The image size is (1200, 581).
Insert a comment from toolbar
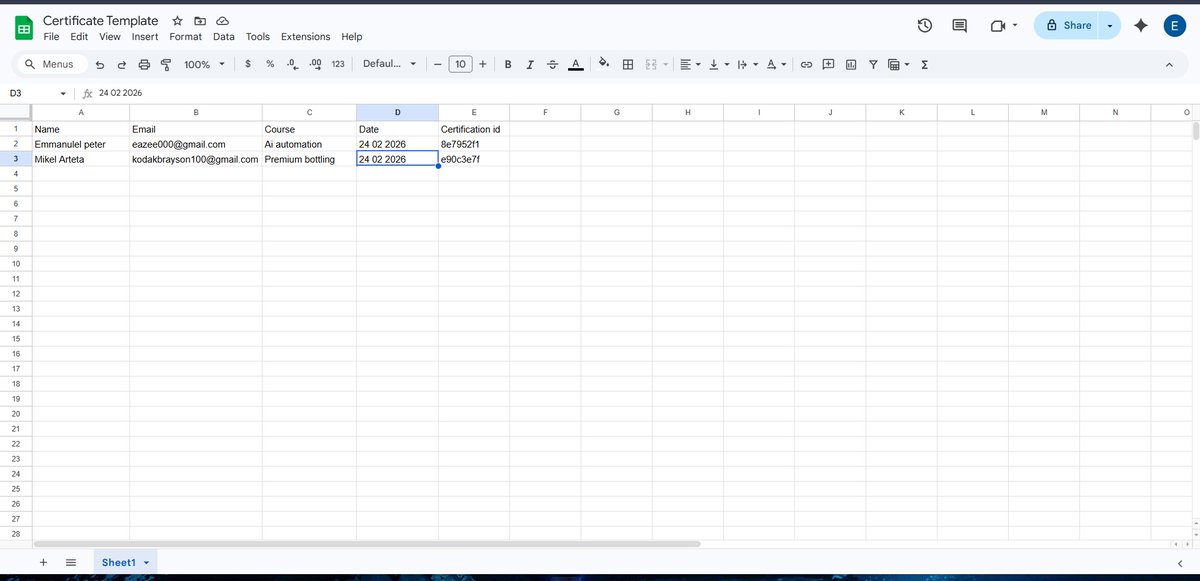[828, 64]
